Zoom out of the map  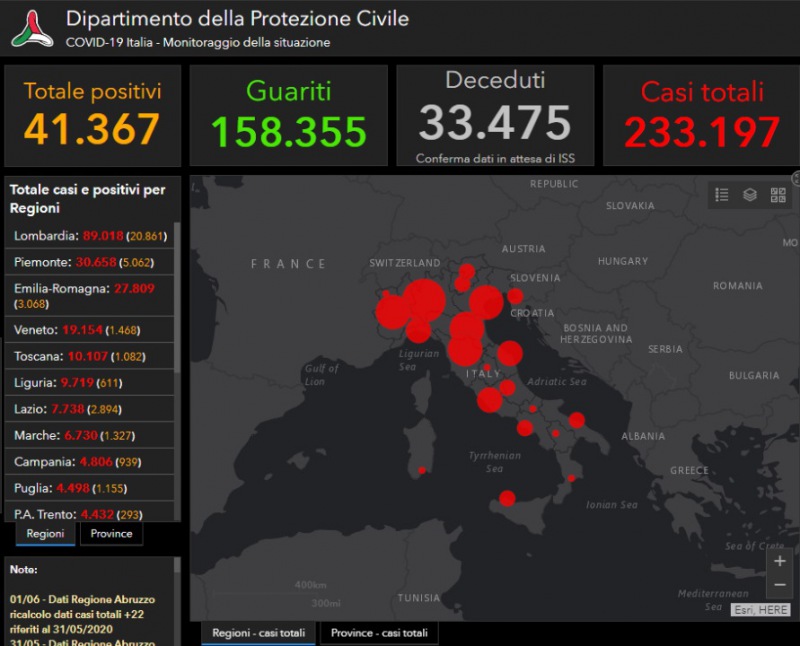tap(780, 585)
